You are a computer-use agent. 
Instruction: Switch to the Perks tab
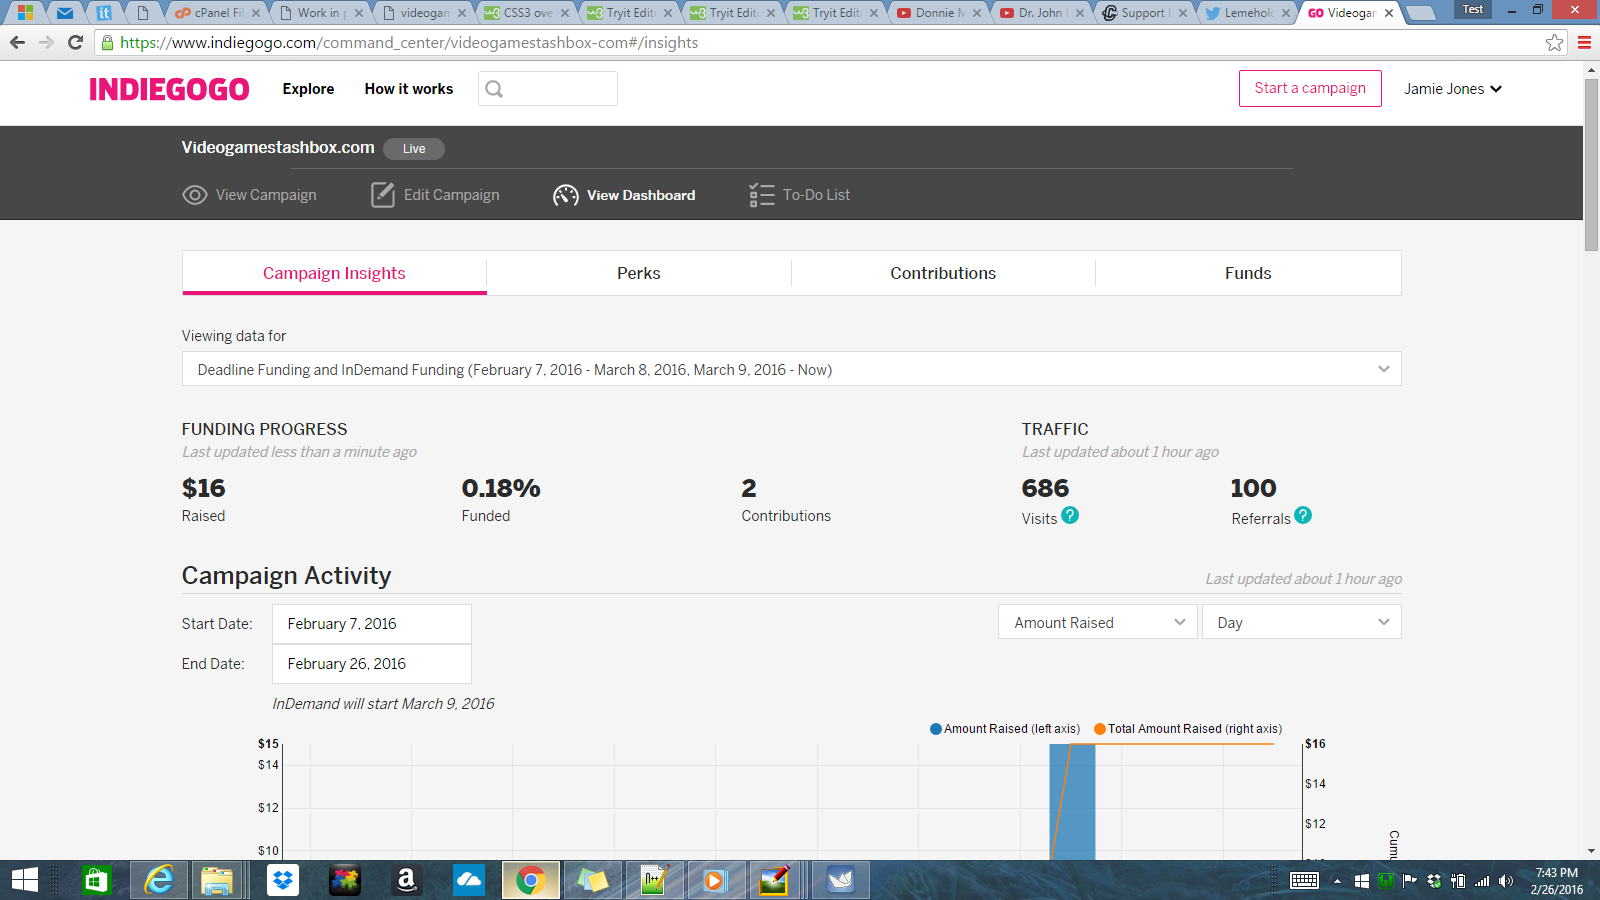point(638,272)
